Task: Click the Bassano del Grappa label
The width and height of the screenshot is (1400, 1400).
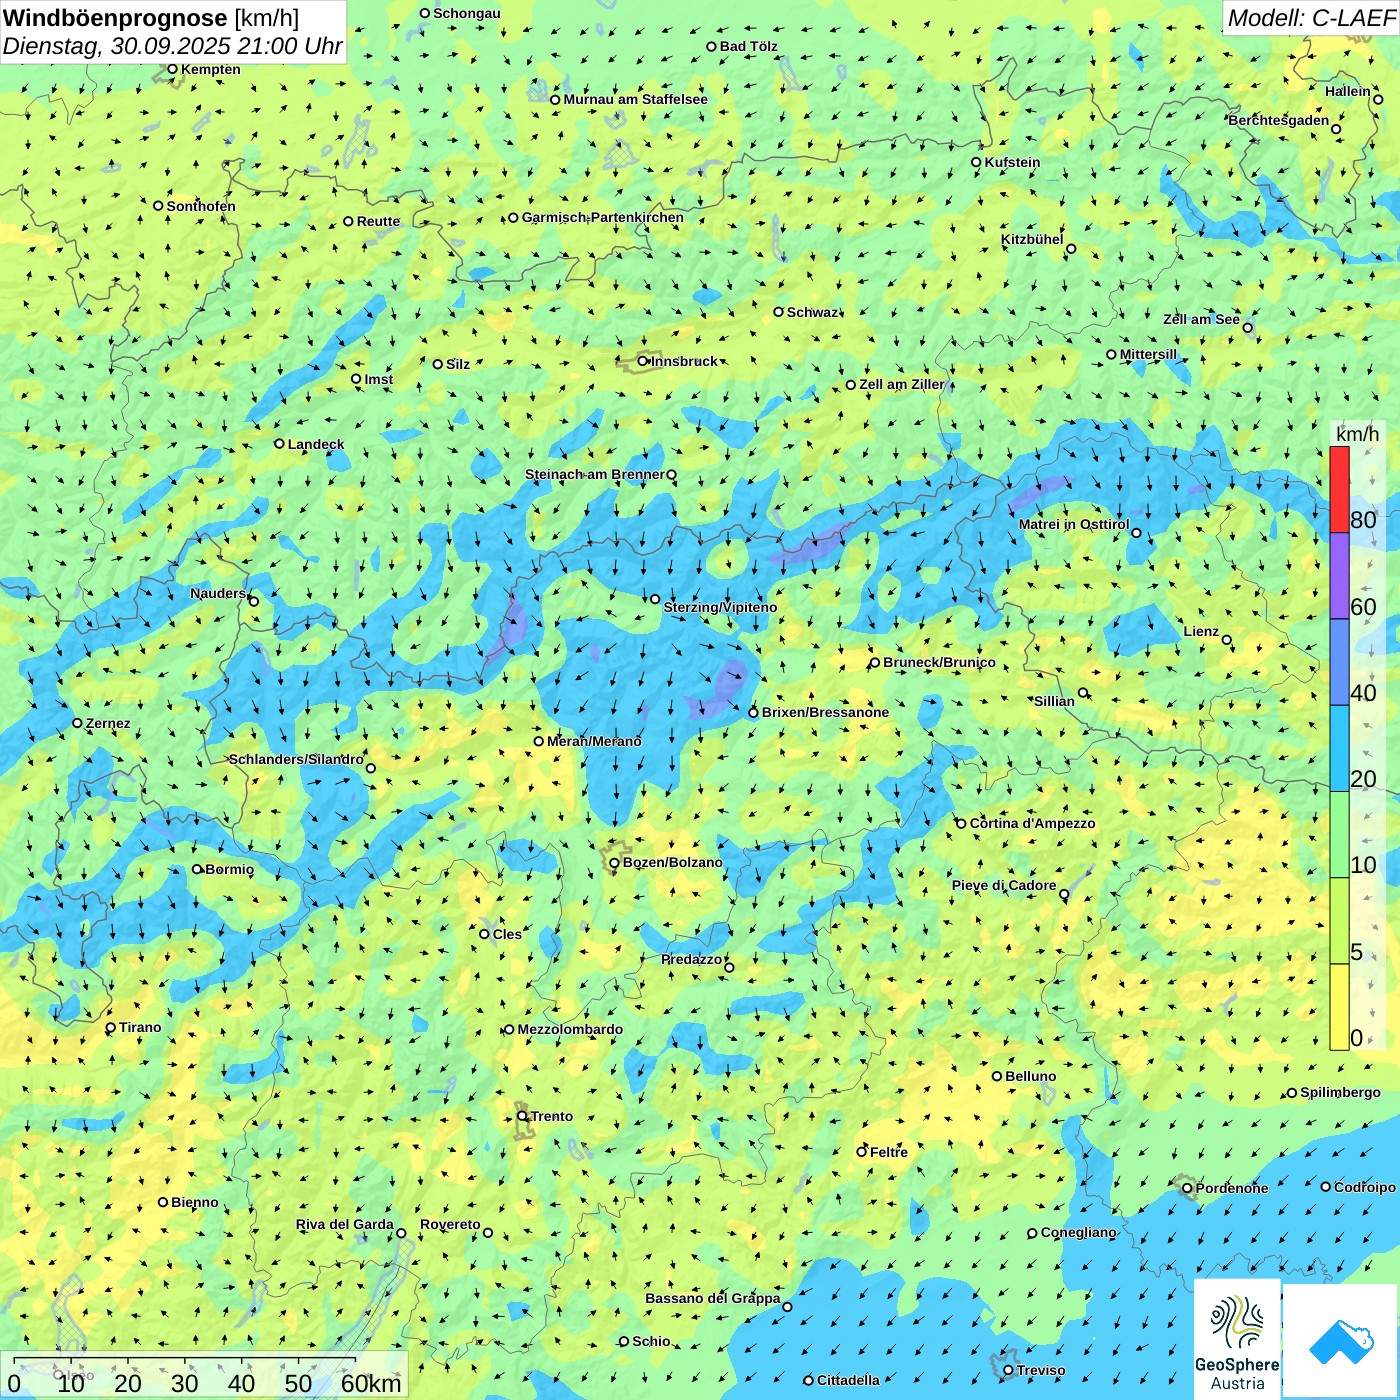Action: (713, 1298)
